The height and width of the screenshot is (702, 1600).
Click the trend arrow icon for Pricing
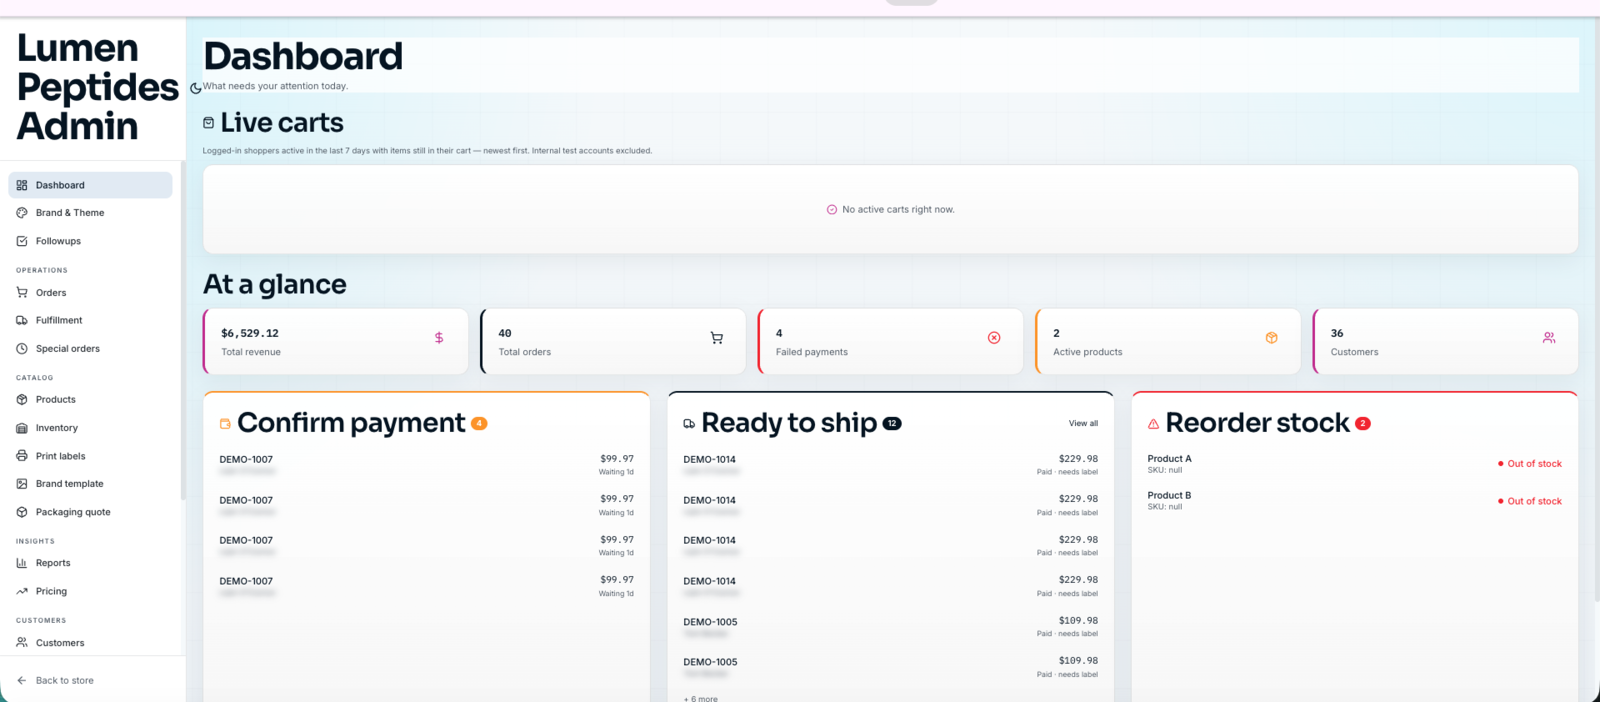point(22,591)
